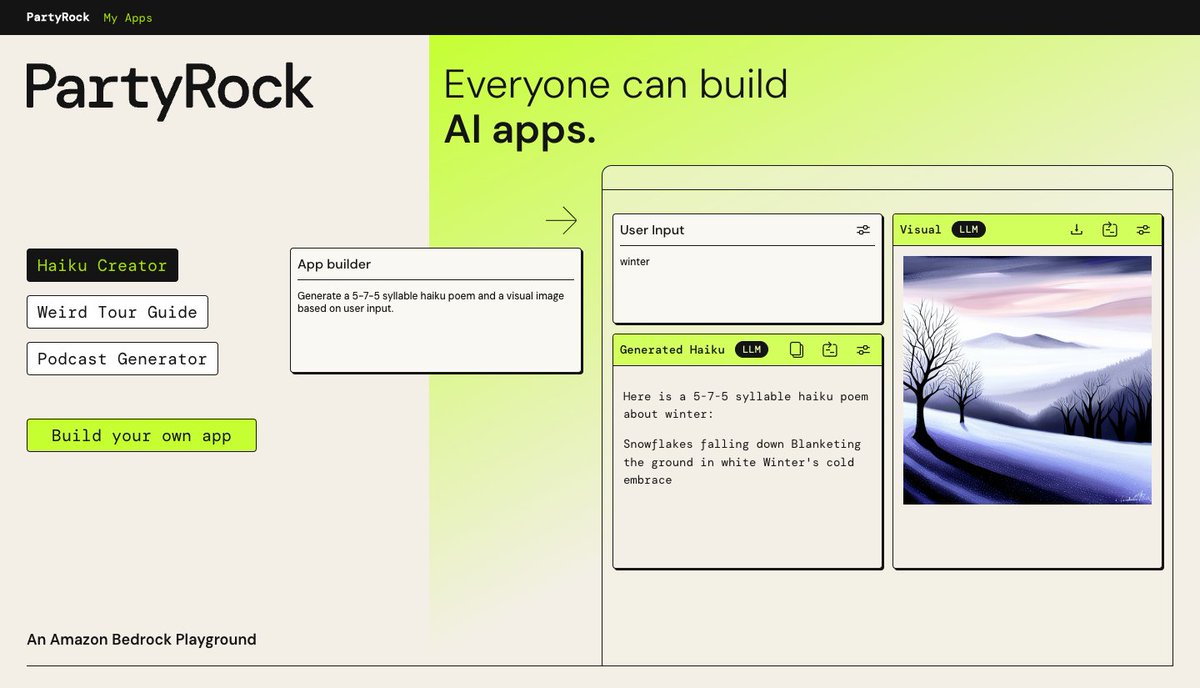The image size is (1200, 688).
Task: Open the Visual widget settings
Action: 1143,229
